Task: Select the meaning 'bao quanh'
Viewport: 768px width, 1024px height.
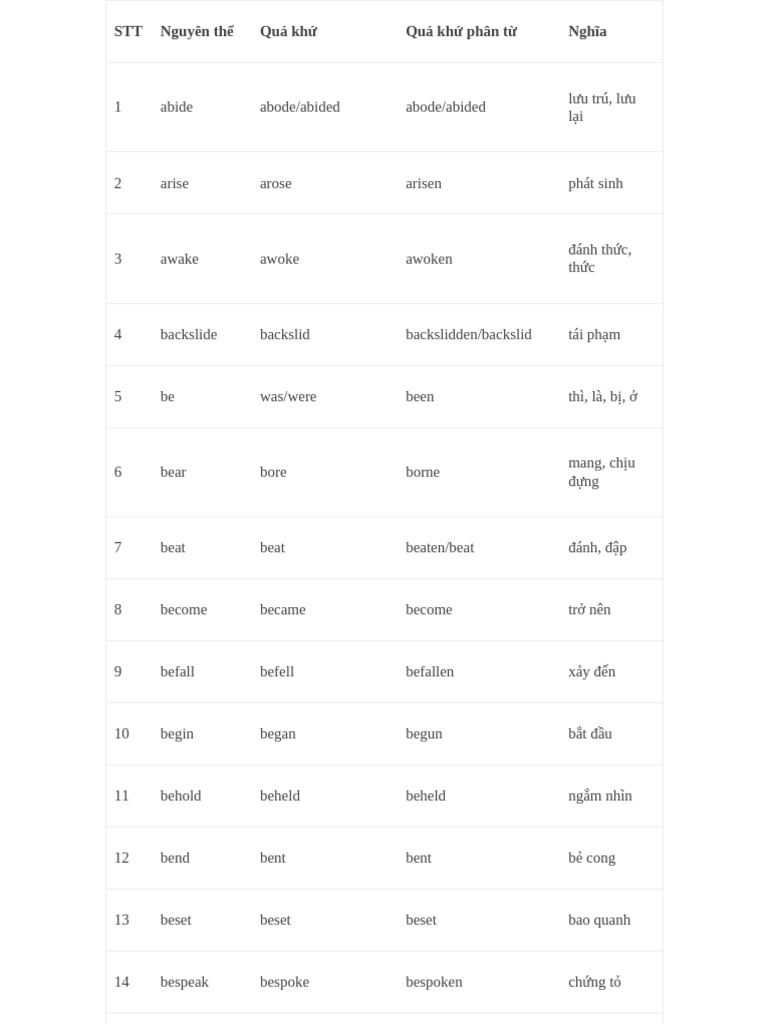Action: (x=599, y=920)
